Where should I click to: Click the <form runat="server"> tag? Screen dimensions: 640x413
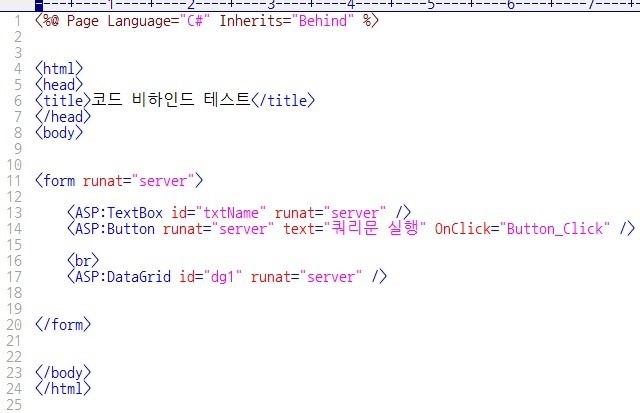(119, 181)
